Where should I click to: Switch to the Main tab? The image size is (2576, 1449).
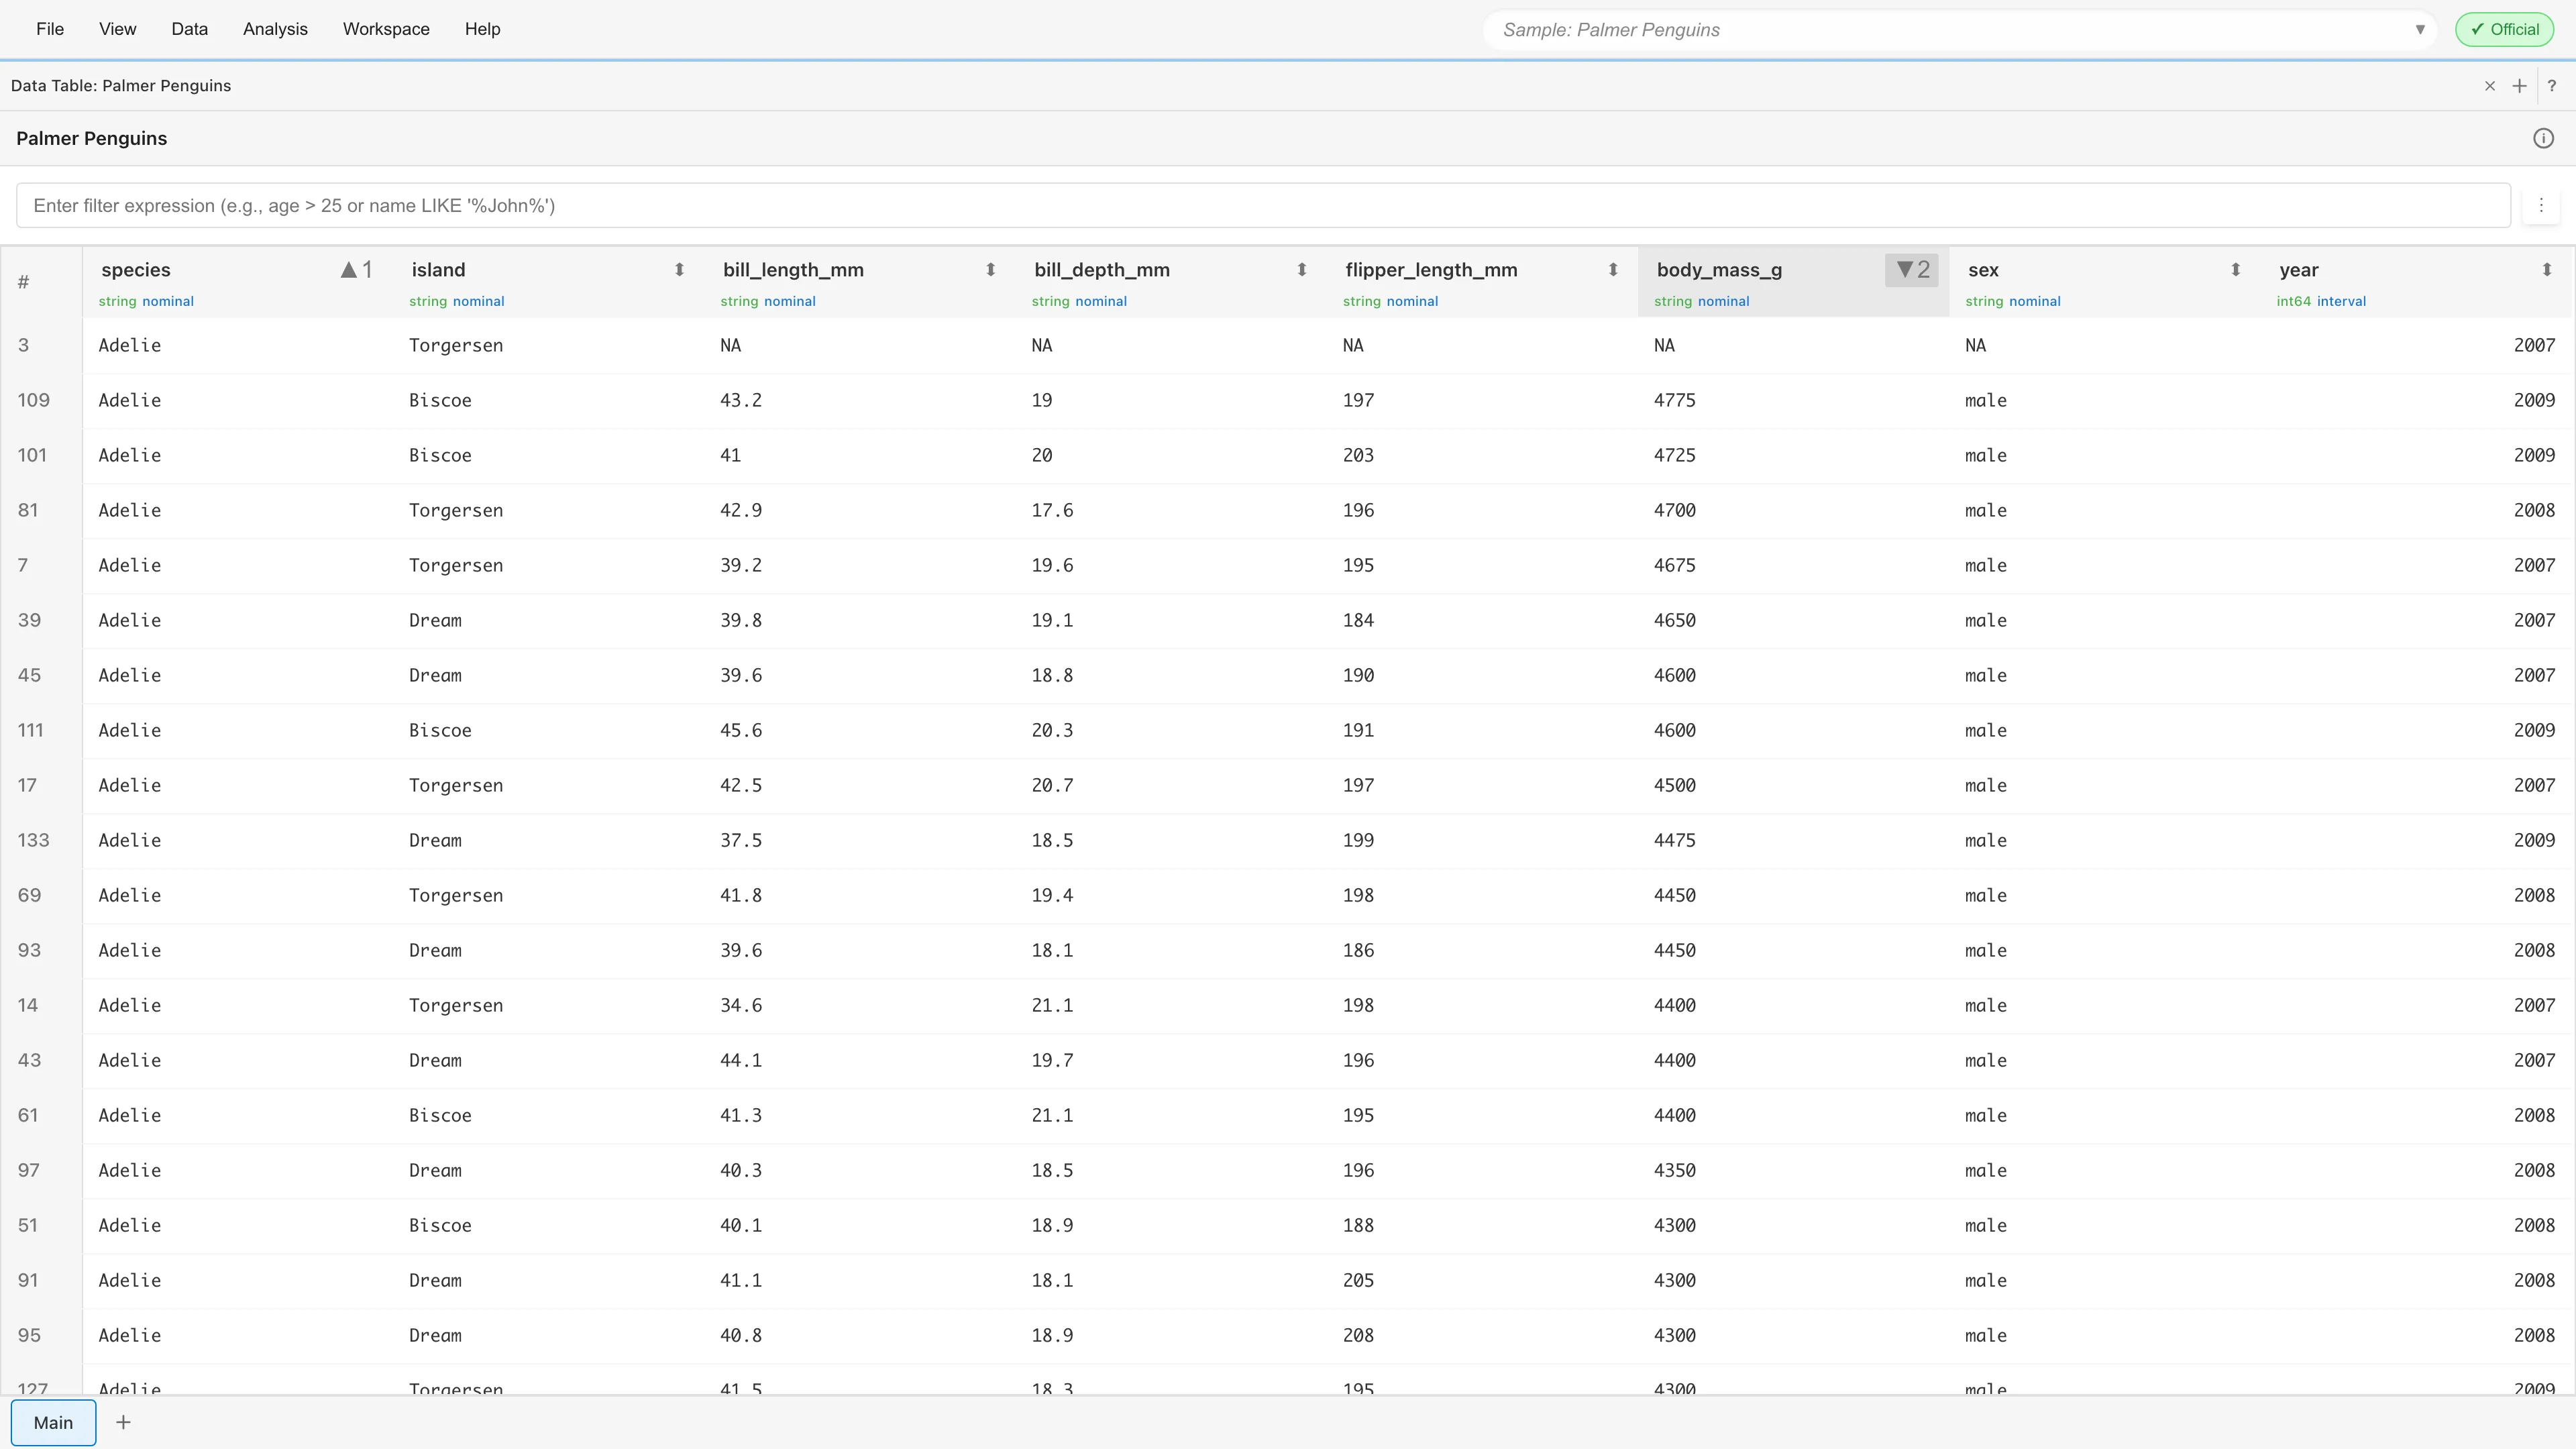(x=54, y=1422)
